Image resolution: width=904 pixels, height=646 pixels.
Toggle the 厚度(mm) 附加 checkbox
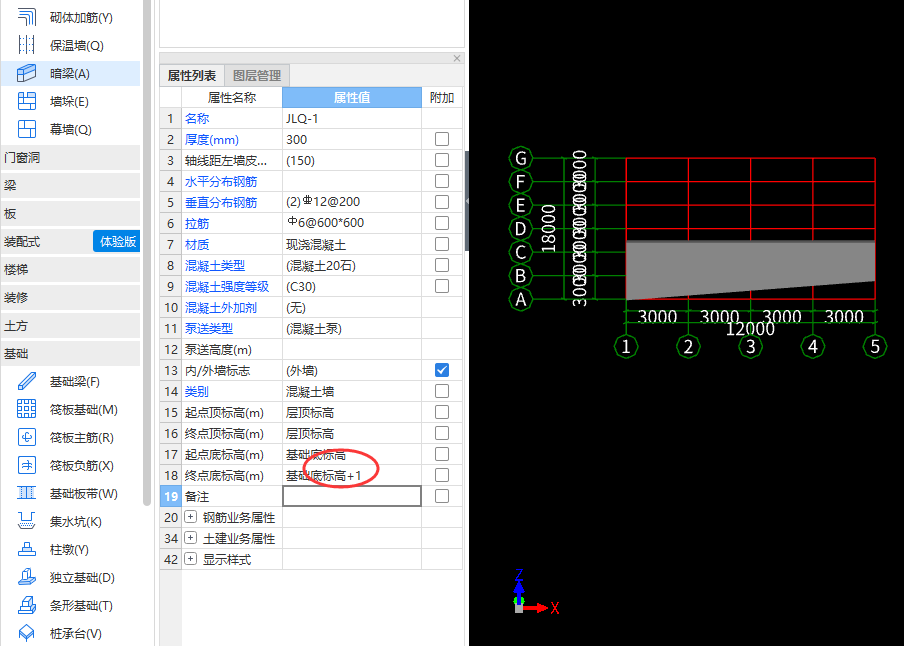442,139
